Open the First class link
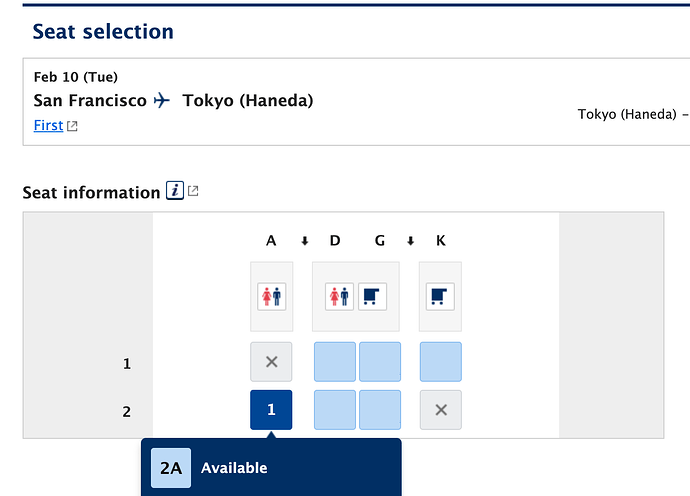The height and width of the screenshot is (496, 690). pos(48,125)
